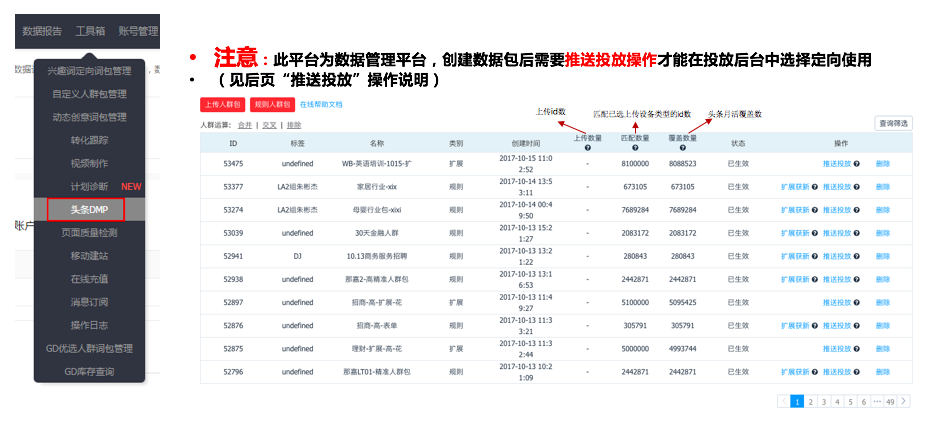Go to page 6 in pagination
928x424 pixels.
click(863, 401)
